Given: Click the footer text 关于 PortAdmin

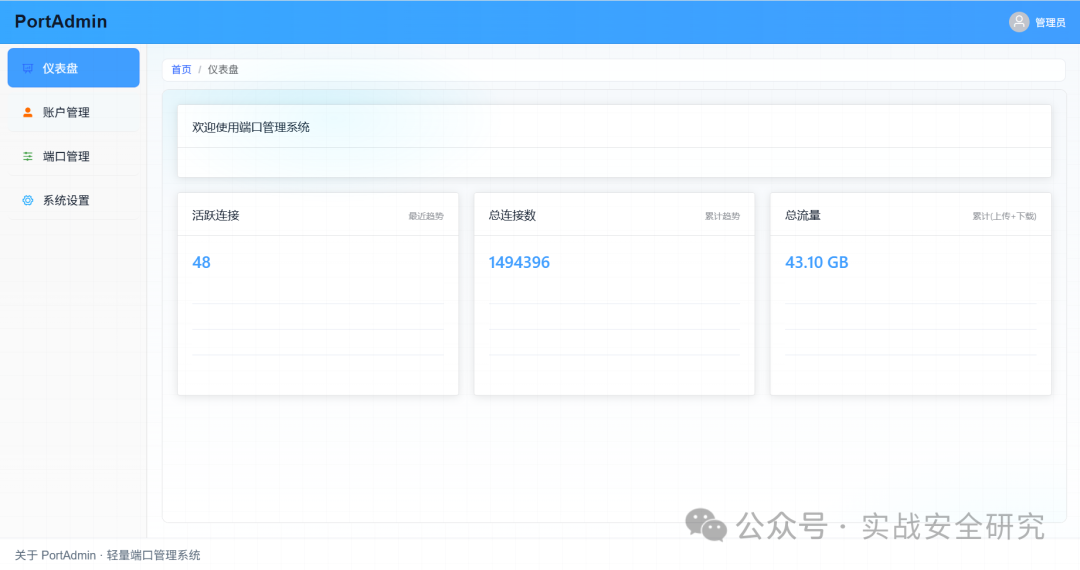Looking at the screenshot, I should coord(55,556).
